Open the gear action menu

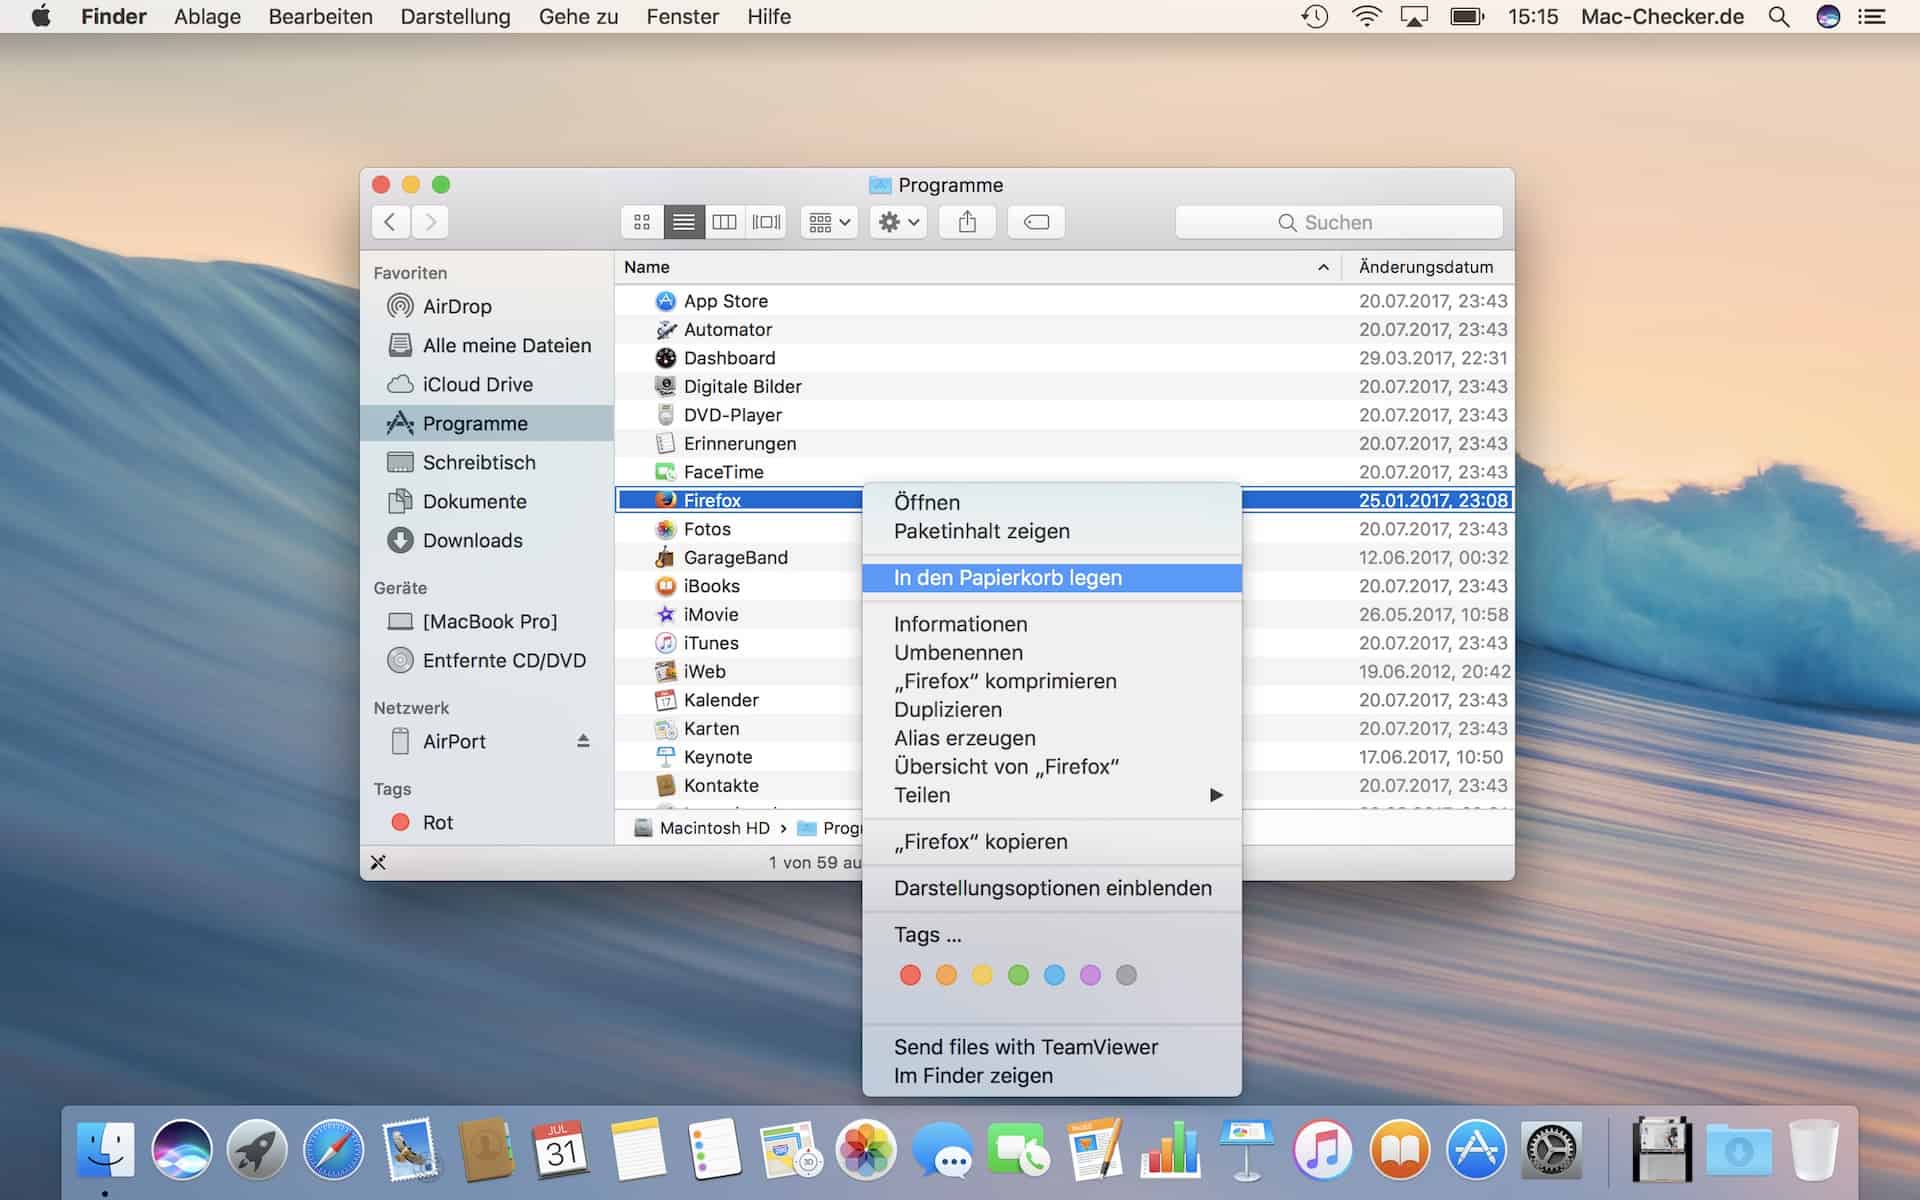tap(898, 222)
